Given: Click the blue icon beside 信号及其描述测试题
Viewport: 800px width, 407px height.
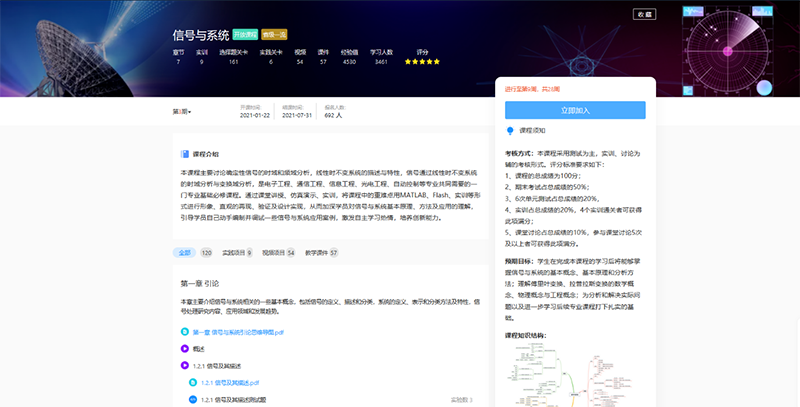Looking at the screenshot, I should pos(194,399).
